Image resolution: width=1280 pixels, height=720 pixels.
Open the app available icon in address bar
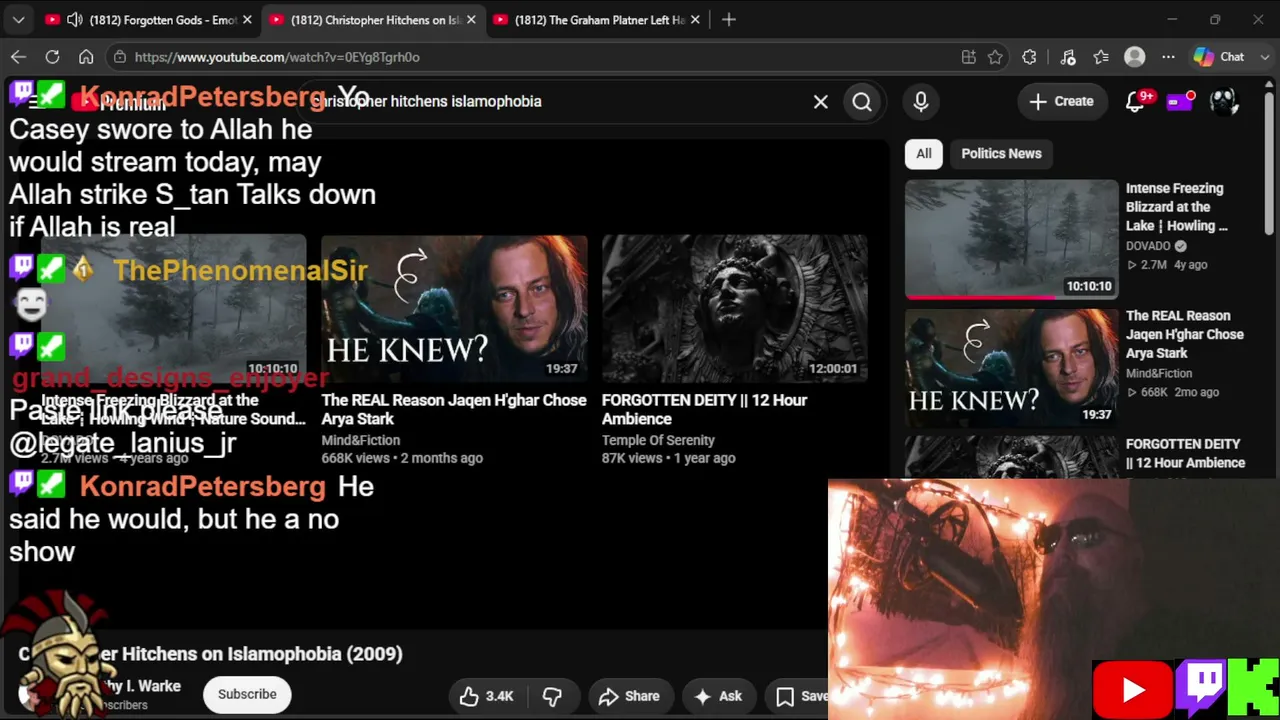click(x=968, y=57)
